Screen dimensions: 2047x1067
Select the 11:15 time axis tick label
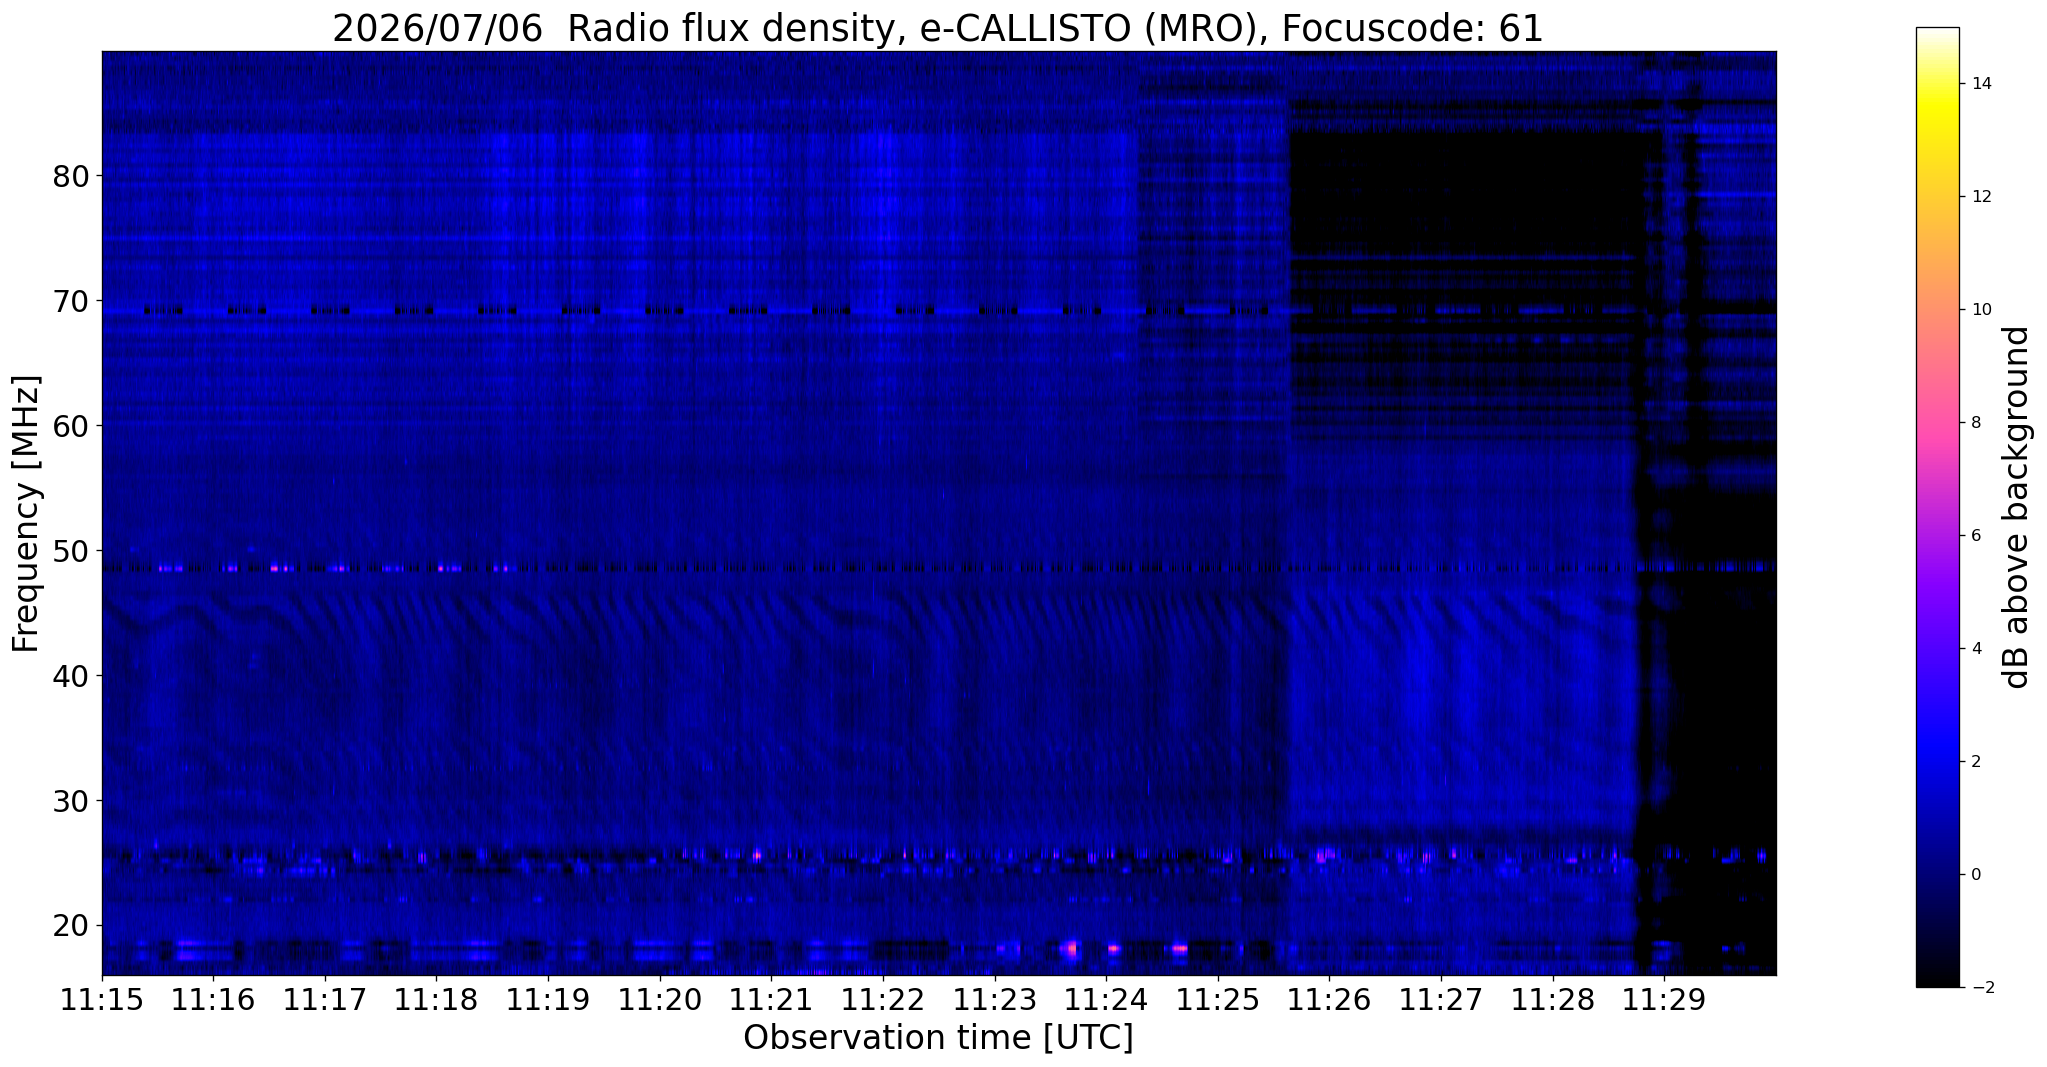coord(102,1001)
